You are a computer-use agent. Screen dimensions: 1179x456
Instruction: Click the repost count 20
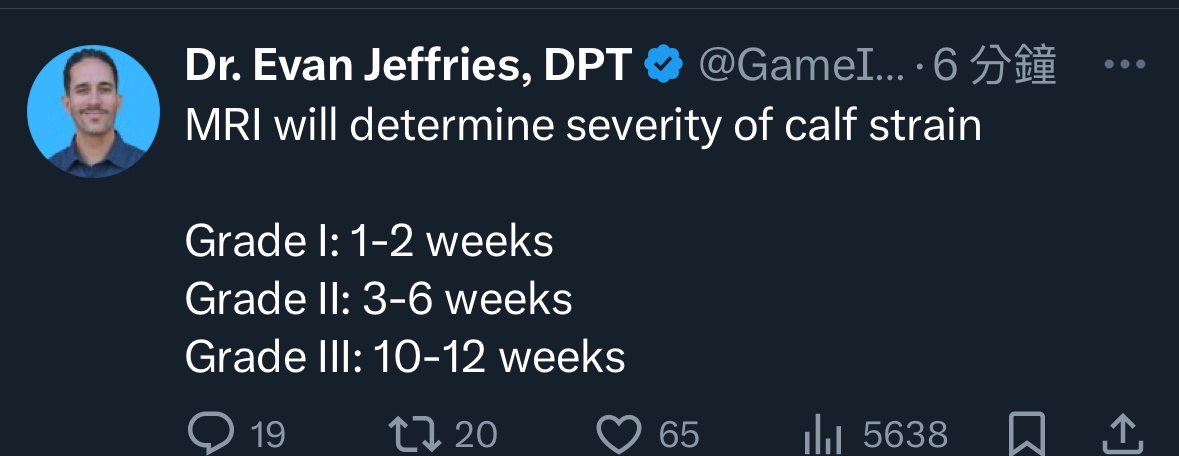[x=476, y=435]
